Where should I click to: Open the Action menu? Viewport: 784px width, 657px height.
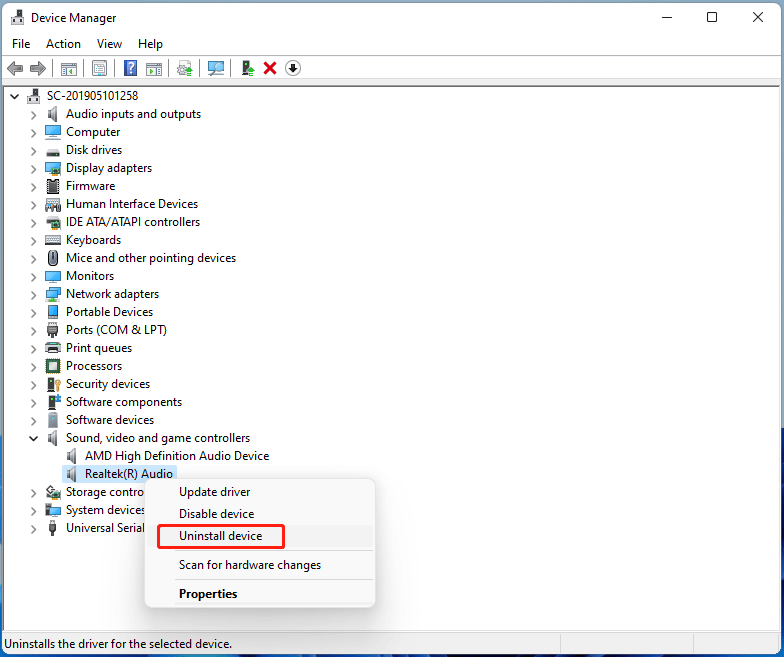point(64,44)
